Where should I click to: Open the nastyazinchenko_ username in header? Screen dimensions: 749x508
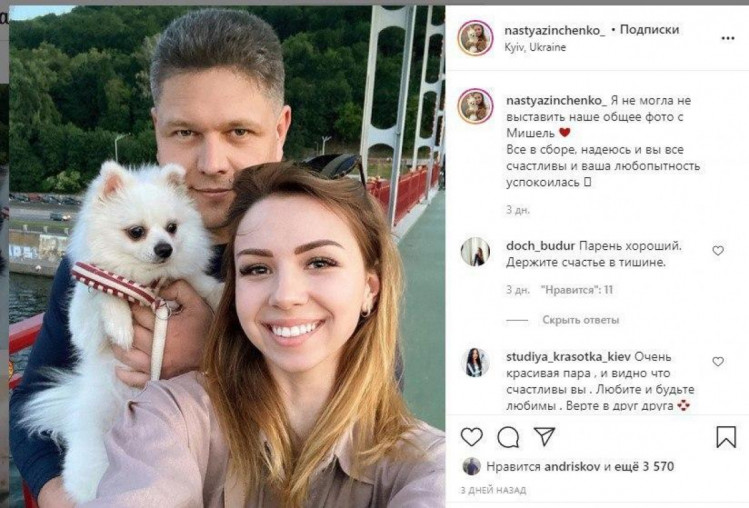[x=555, y=30]
